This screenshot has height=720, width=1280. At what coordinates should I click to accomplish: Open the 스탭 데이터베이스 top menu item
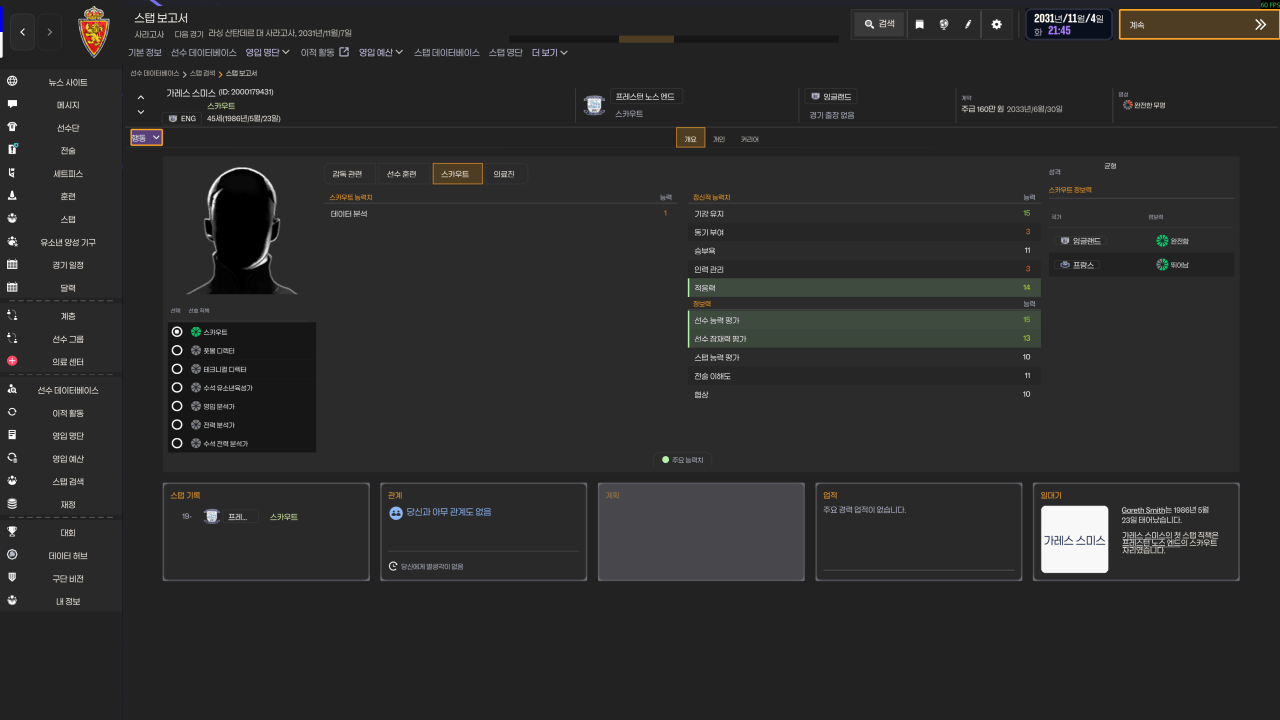click(x=447, y=52)
